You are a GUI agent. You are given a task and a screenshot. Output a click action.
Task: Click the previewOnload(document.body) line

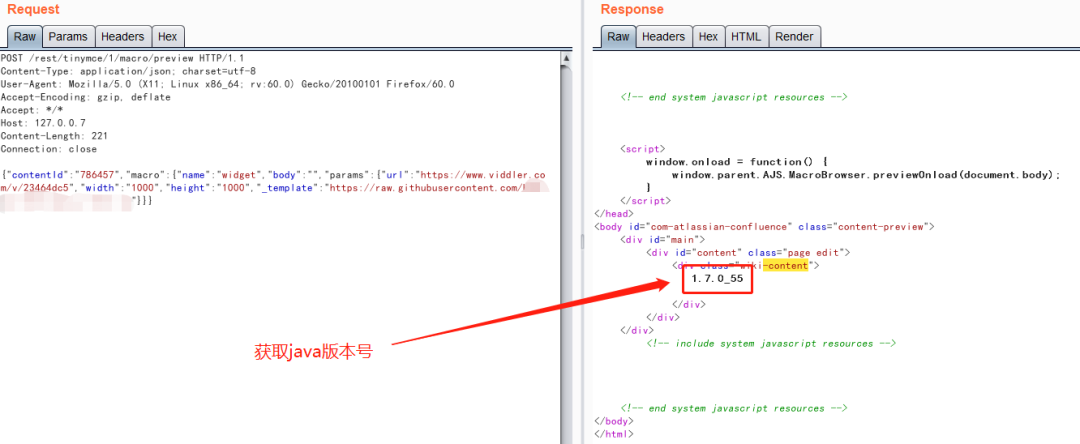pos(866,175)
